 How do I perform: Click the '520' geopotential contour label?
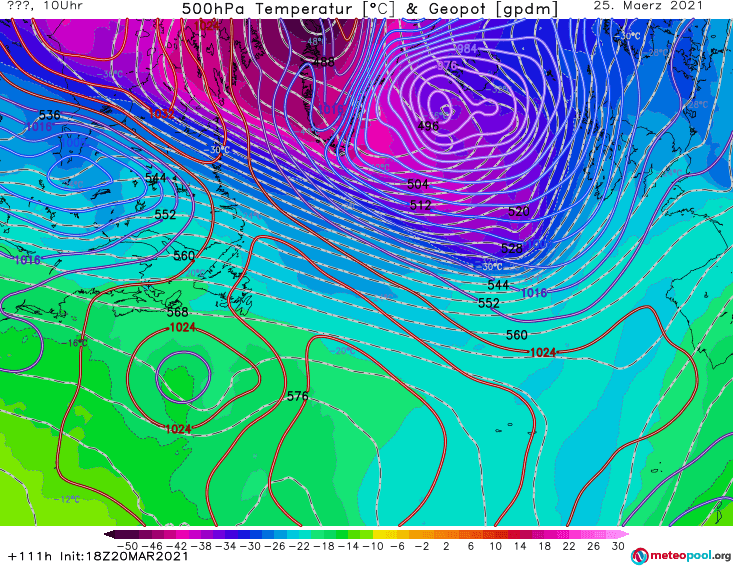pyautogui.click(x=518, y=212)
